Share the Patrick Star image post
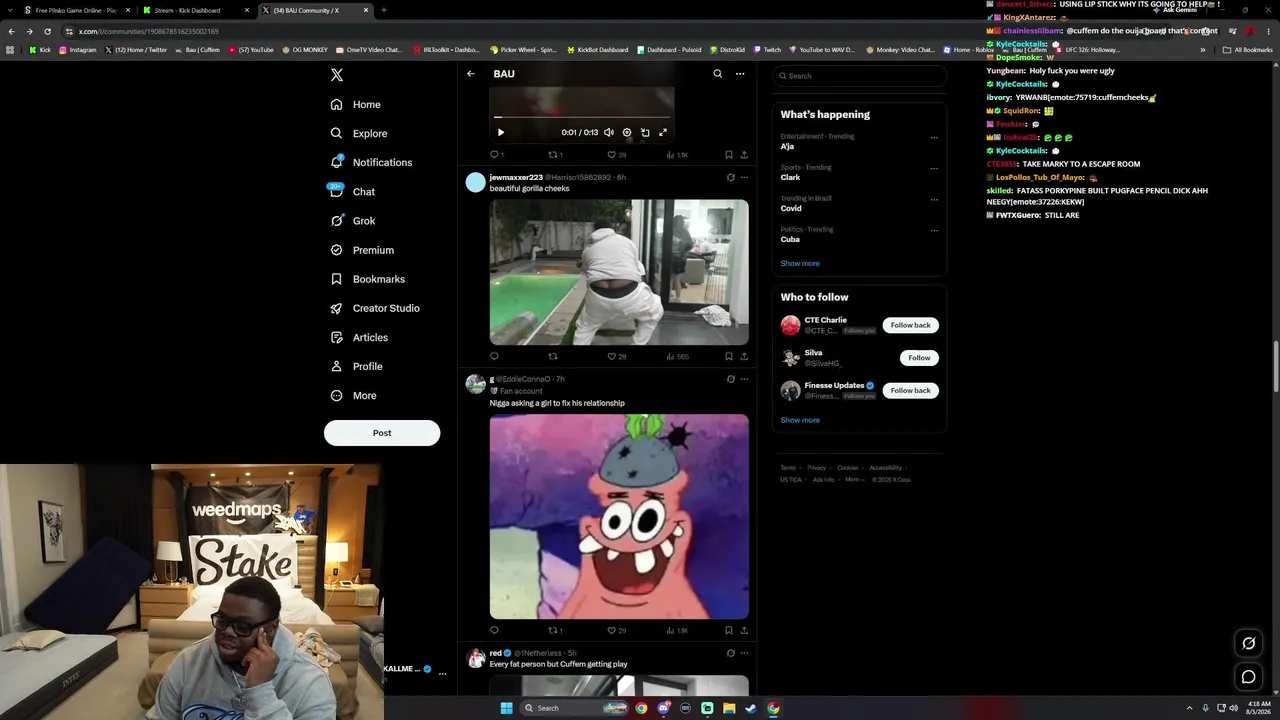The width and height of the screenshot is (1280, 720). [744, 631]
